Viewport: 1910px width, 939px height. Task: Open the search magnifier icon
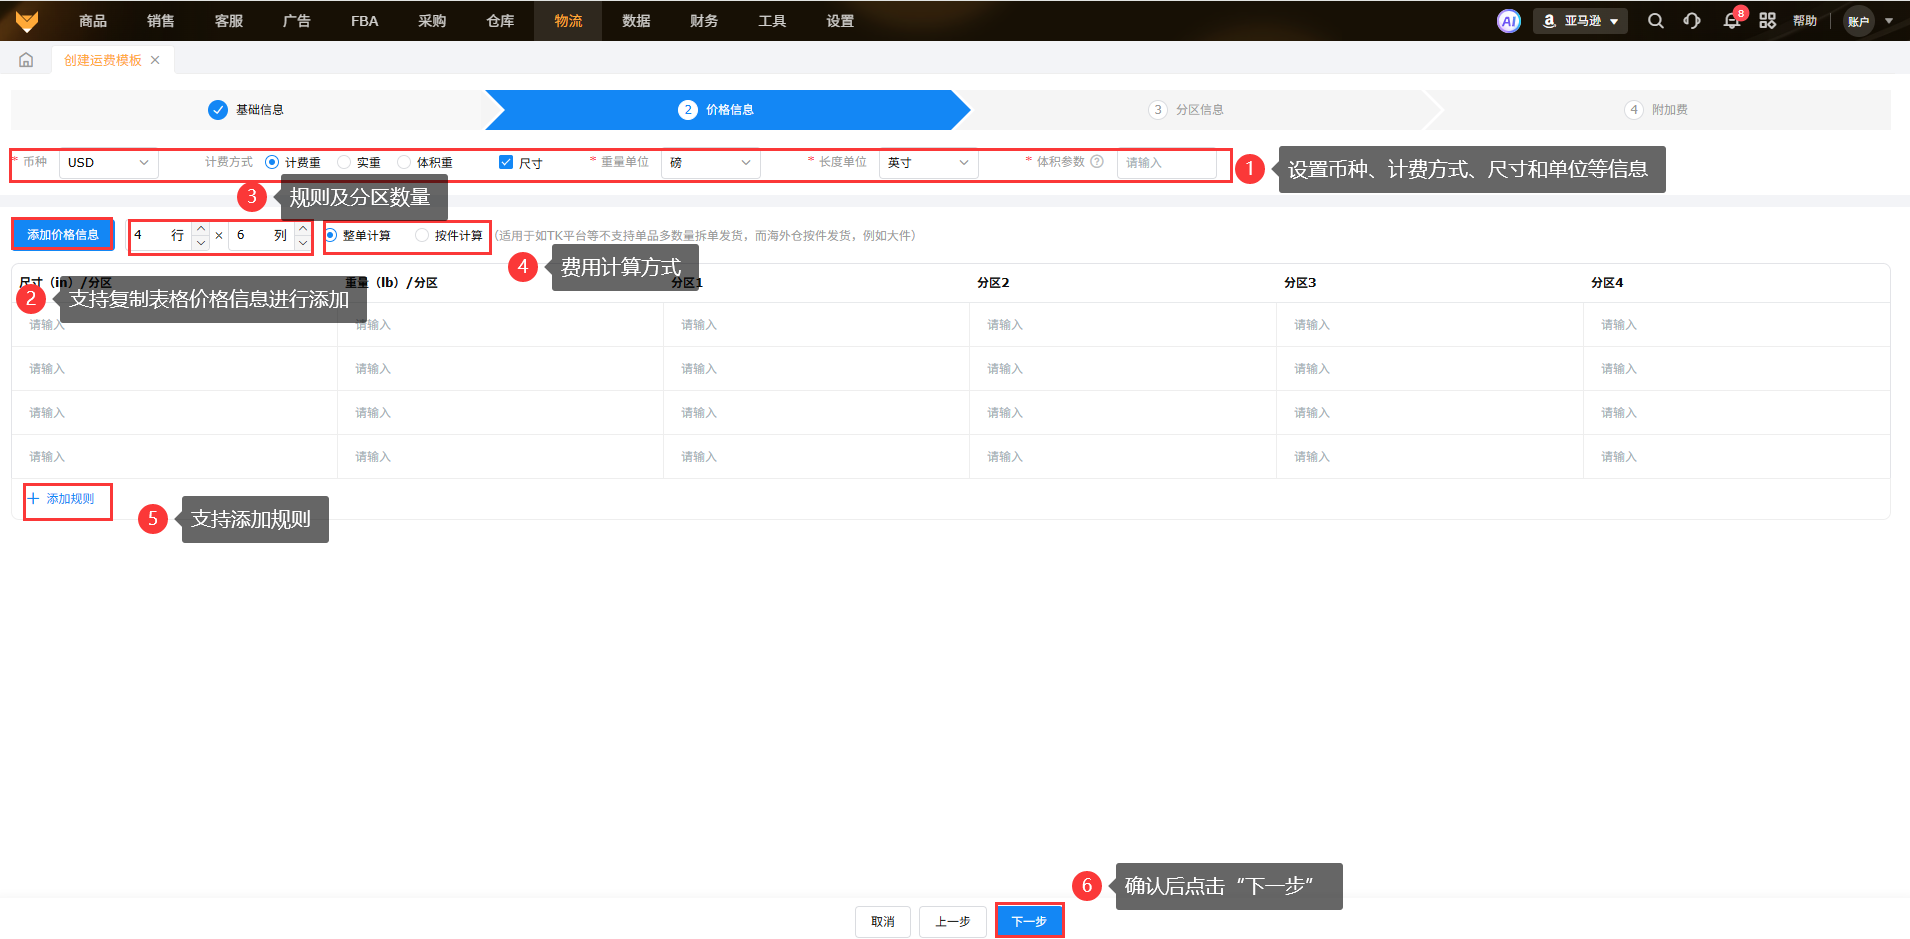click(x=1656, y=21)
